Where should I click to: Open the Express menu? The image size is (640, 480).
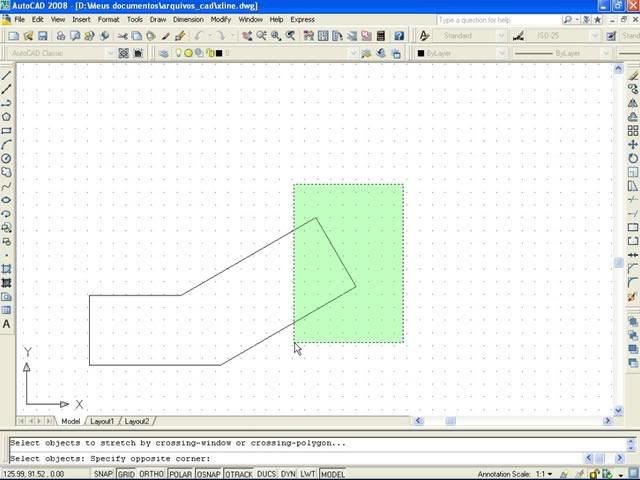pos(302,19)
